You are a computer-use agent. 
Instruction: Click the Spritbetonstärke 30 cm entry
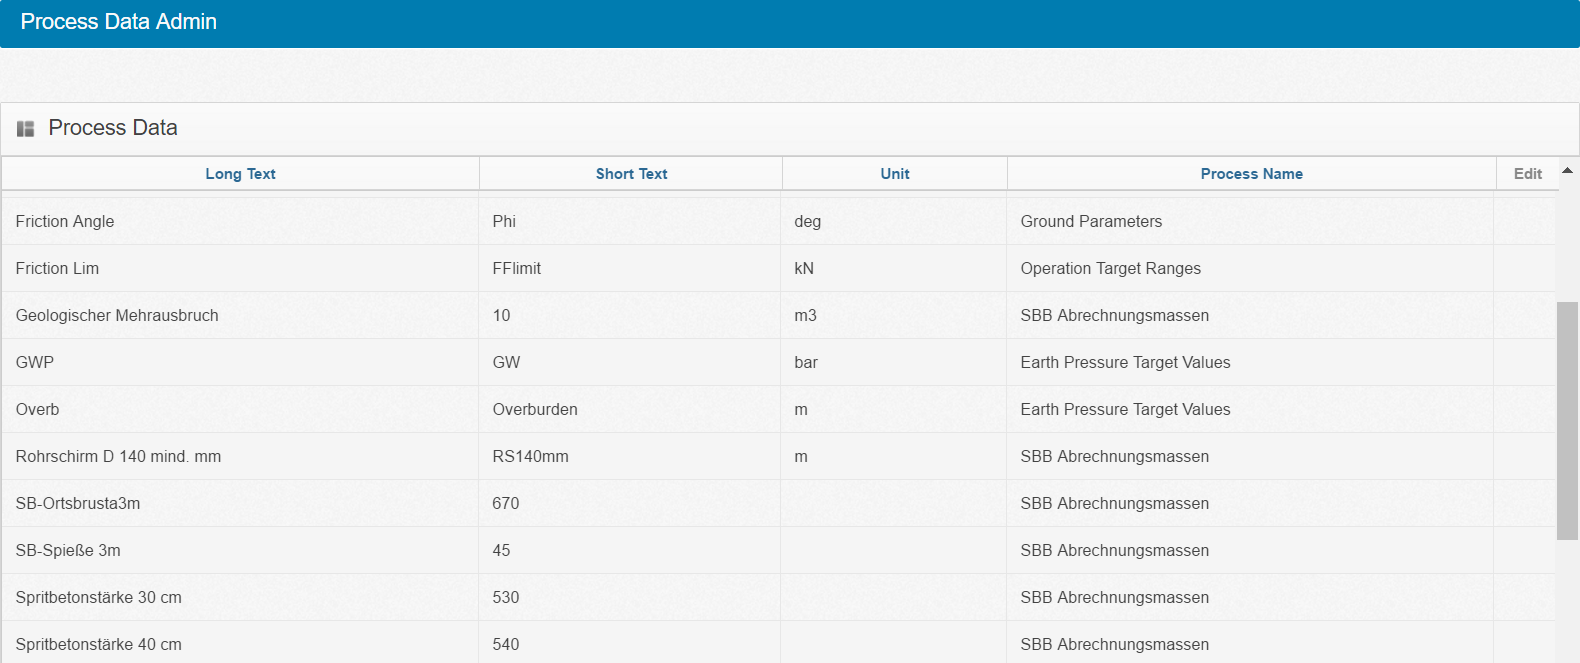click(x=99, y=598)
